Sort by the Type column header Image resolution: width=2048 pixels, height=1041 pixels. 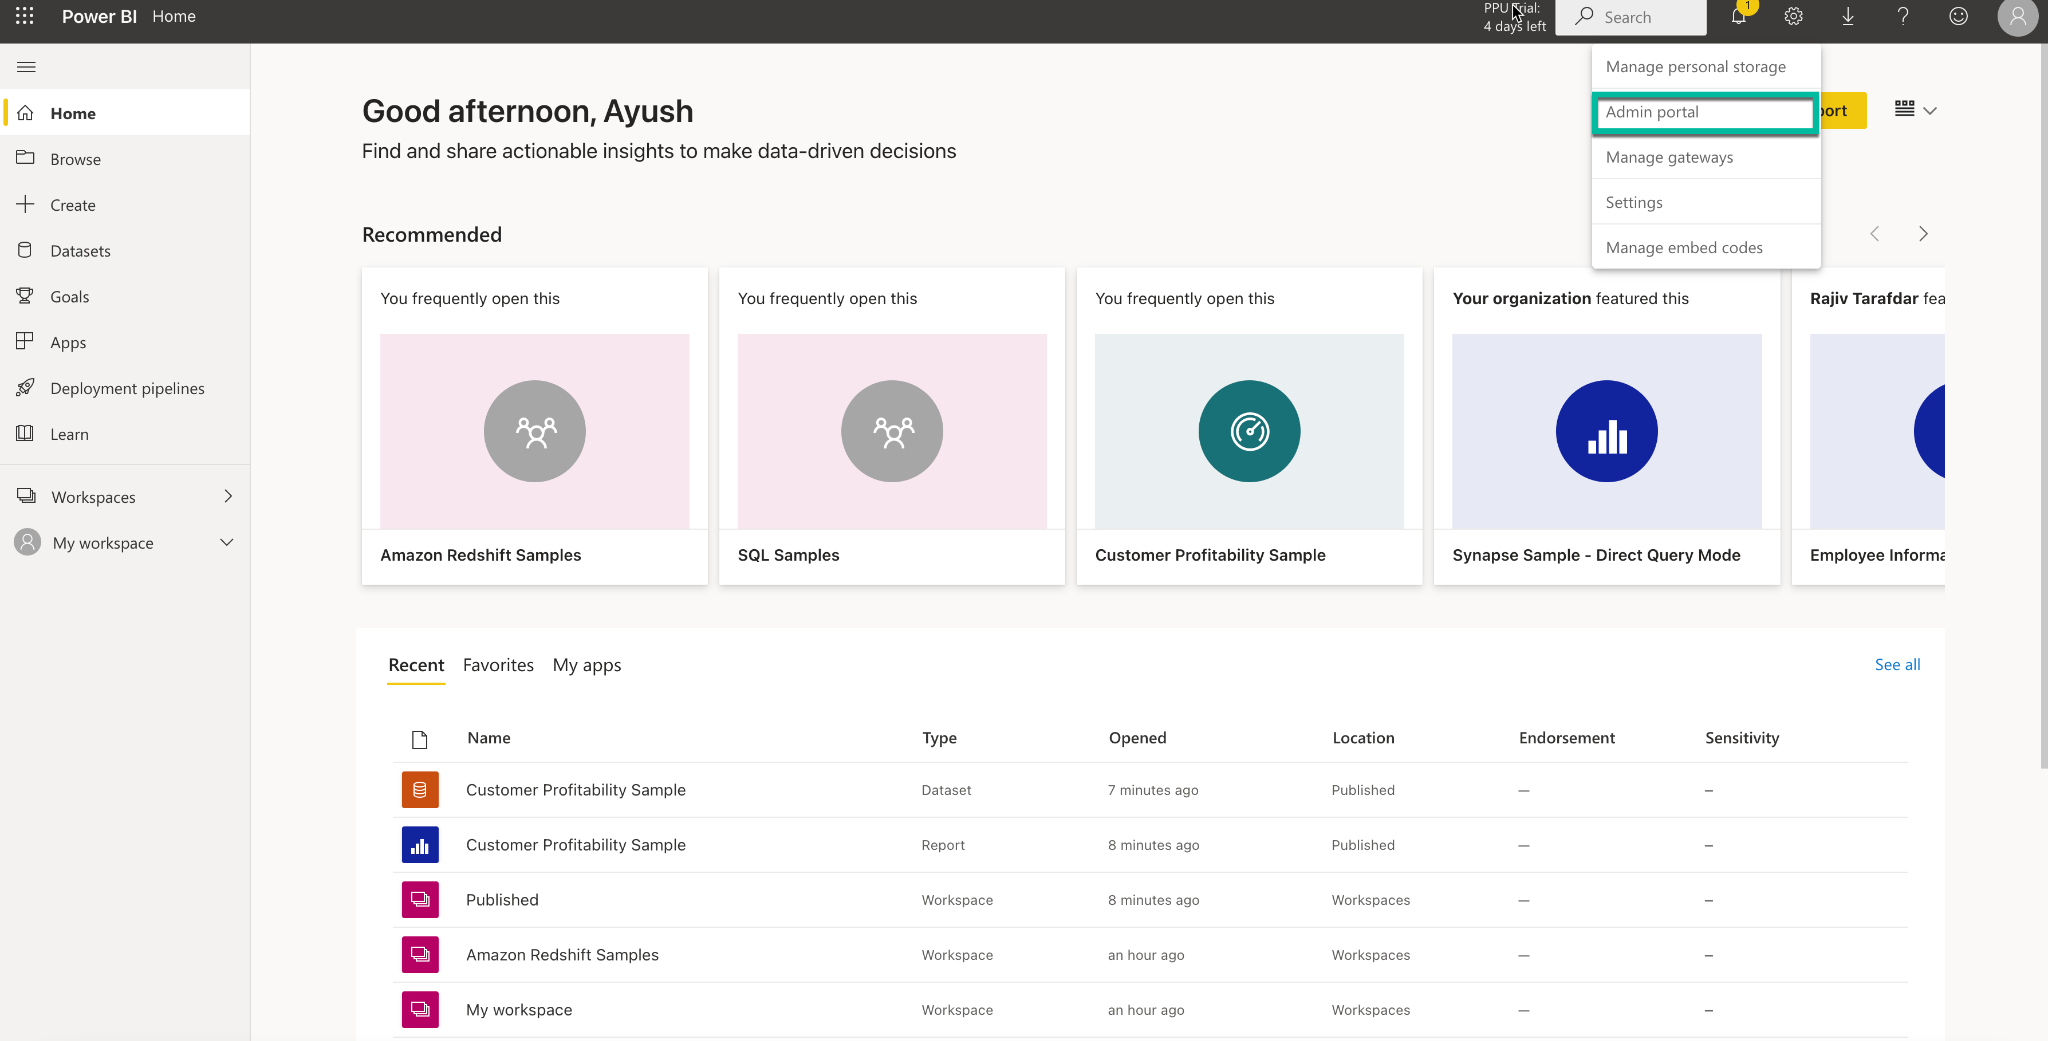[939, 738]
